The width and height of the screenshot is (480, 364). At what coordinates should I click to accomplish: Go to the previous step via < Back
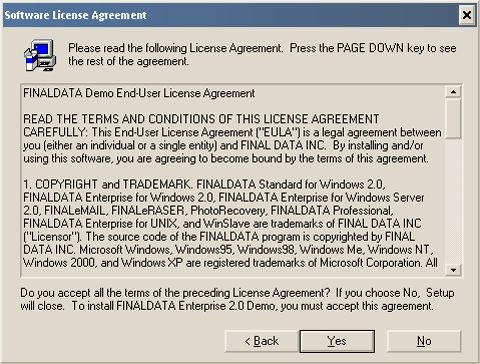pyautogui.click(x=262, y=341)
